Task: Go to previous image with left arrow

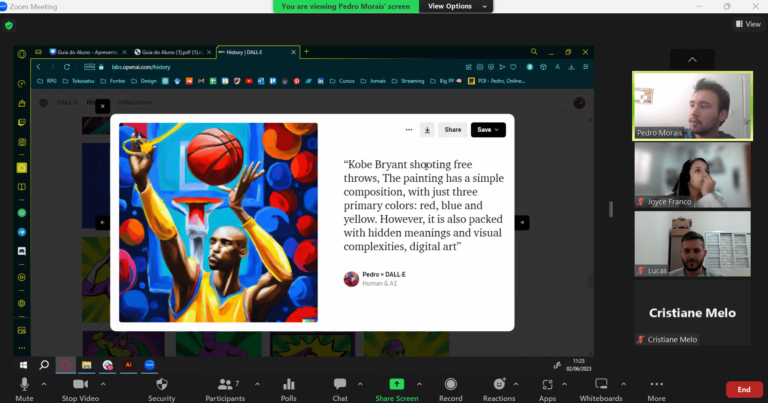Action: coord(102,222)
